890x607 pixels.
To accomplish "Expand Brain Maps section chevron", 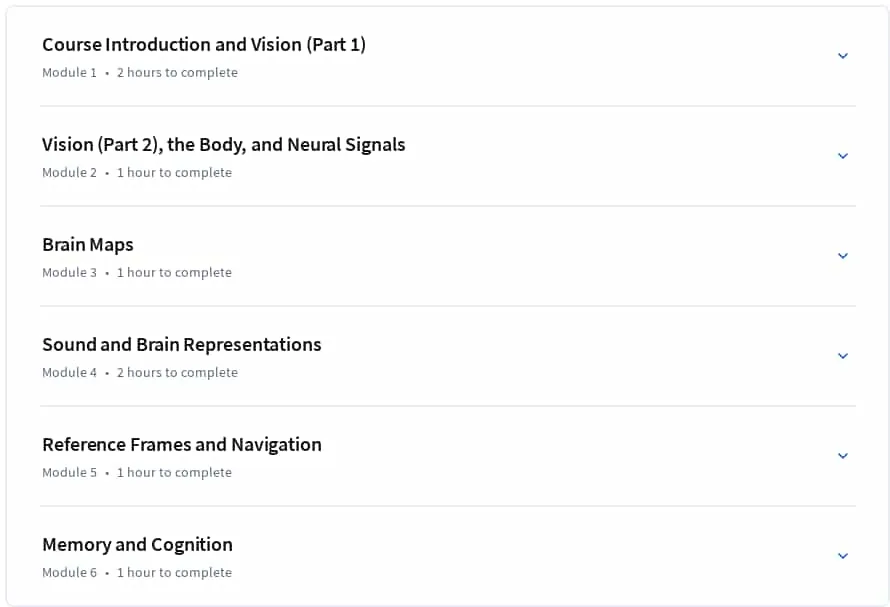I will click(x=843, y=256).
